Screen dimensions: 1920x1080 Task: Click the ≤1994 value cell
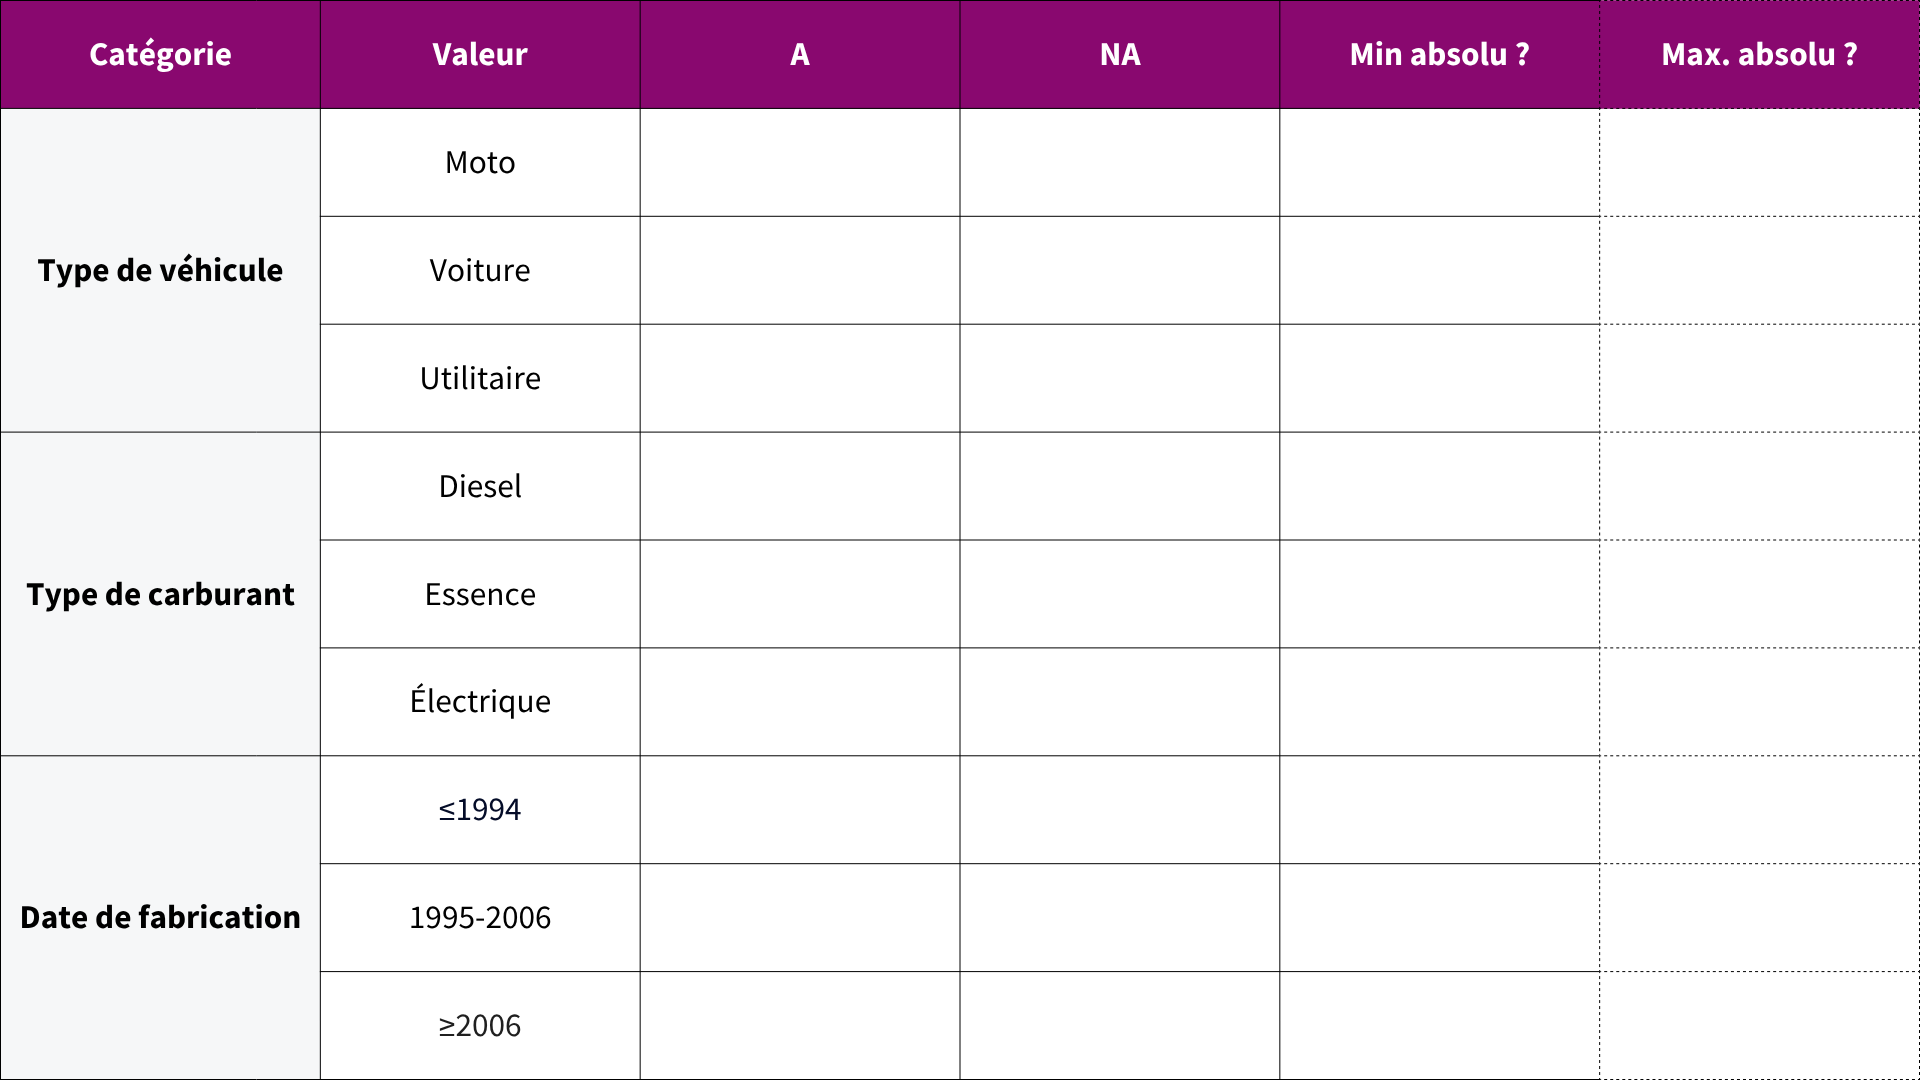(x=480, y=809)
